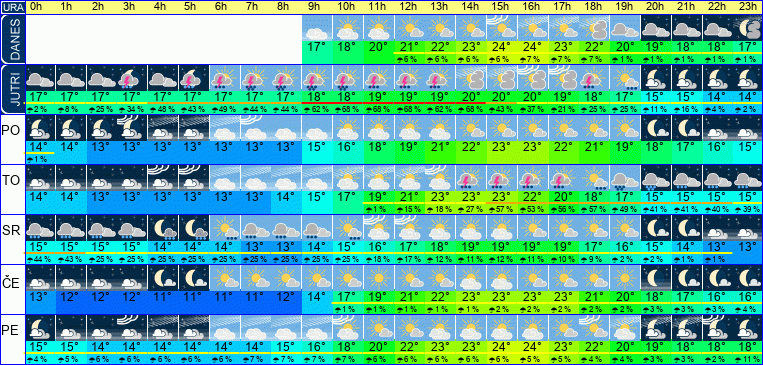Click the PO 0h moon with cloud icon
Screen dimensions: 763x365
tap(40, 128)
